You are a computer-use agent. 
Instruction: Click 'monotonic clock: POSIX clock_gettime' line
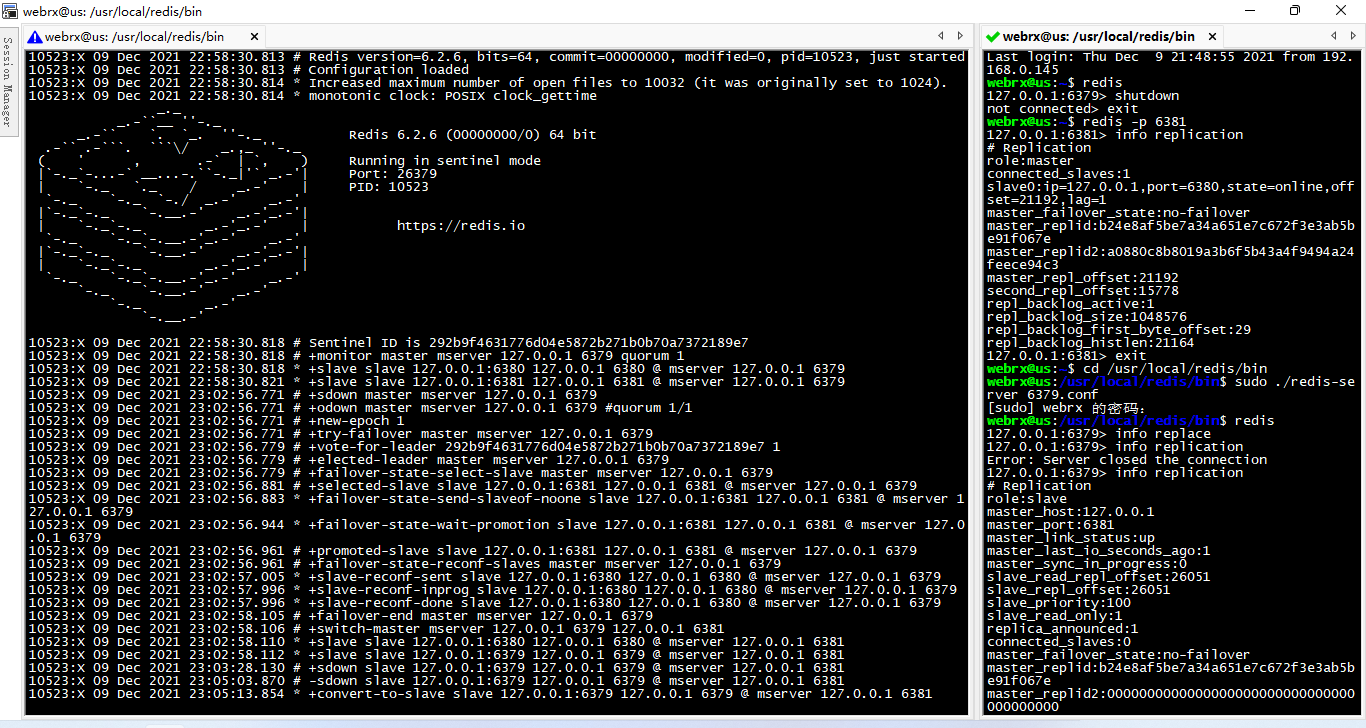(x=312, y=96)
